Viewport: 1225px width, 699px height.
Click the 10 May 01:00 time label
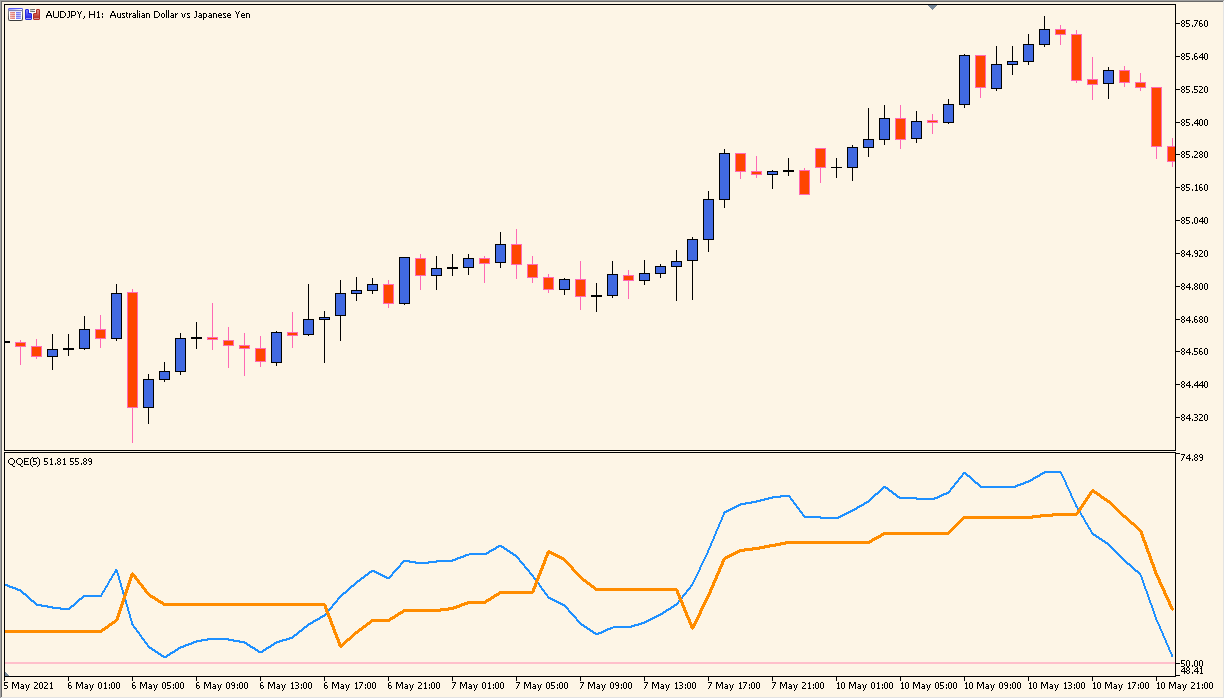click(866, 686)
